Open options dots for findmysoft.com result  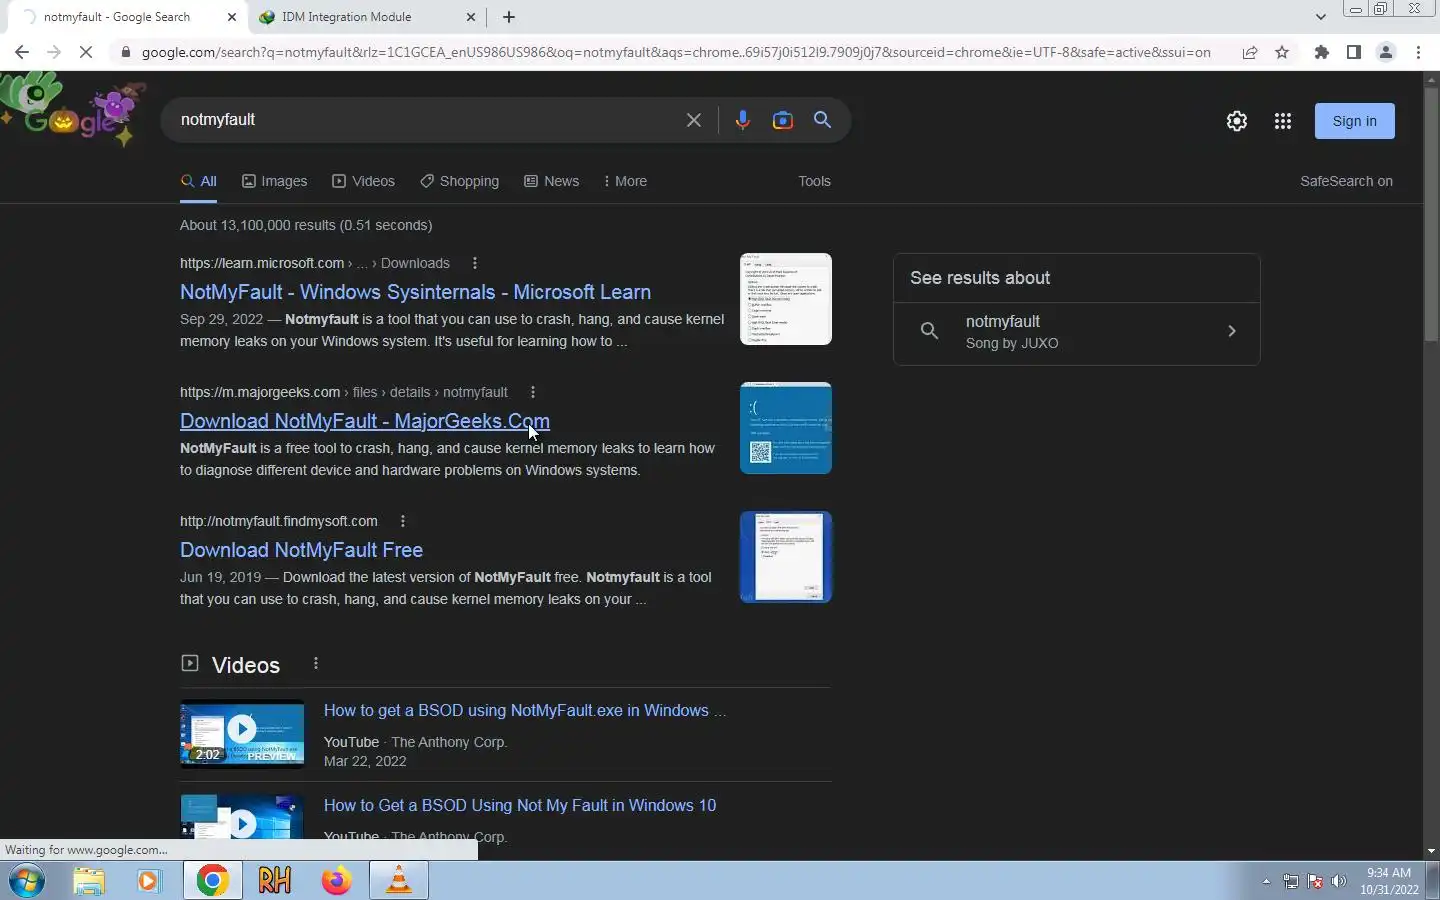point(403,521)
